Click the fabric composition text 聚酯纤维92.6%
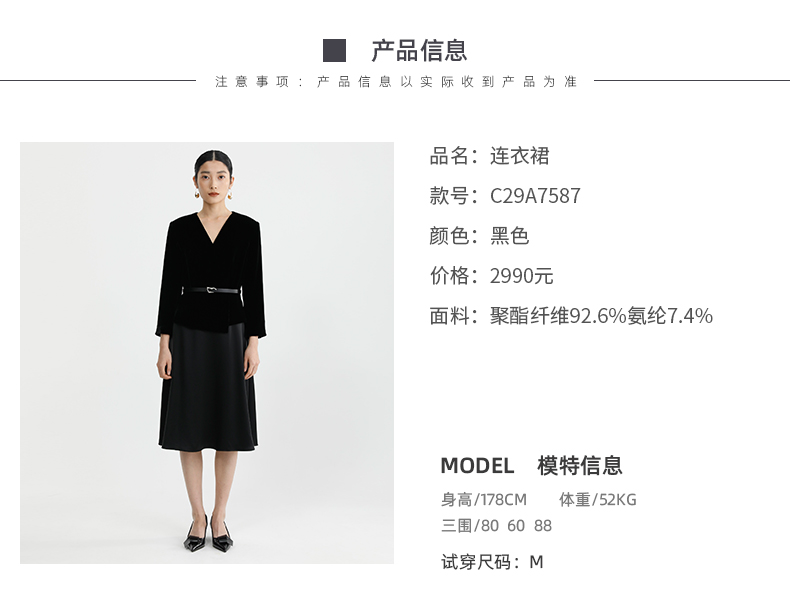Viewport: 790px width, 613px height. [x=558, y=316]
